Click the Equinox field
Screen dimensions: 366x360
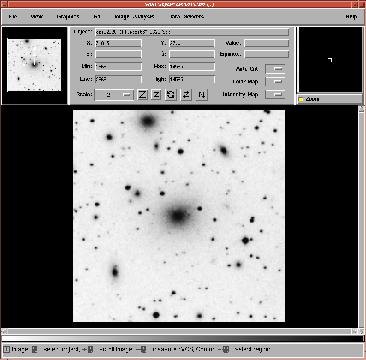pos(266,54)
